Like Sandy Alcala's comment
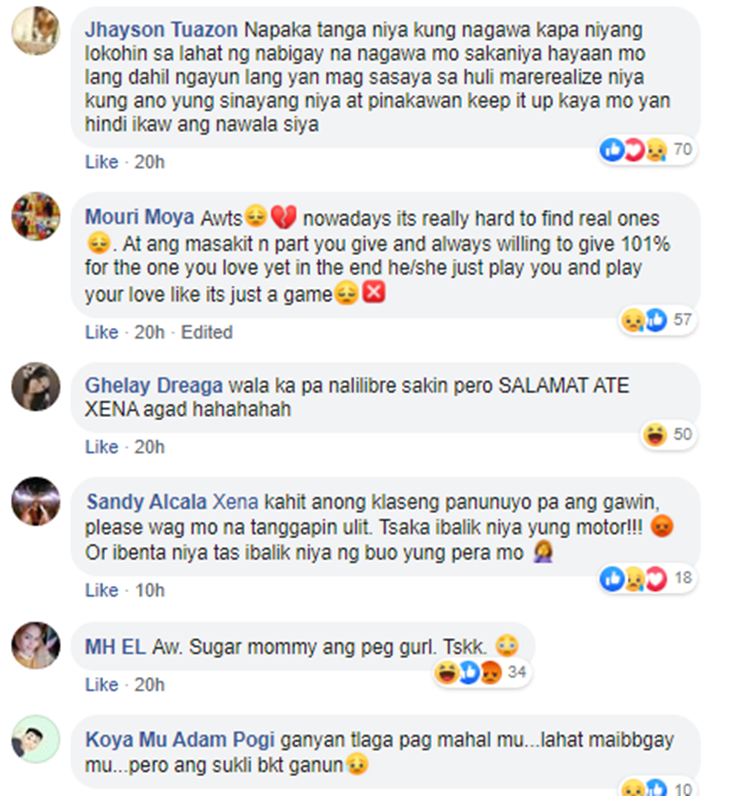Viewport: 750px width, 796px height. (x=102, y=590)
